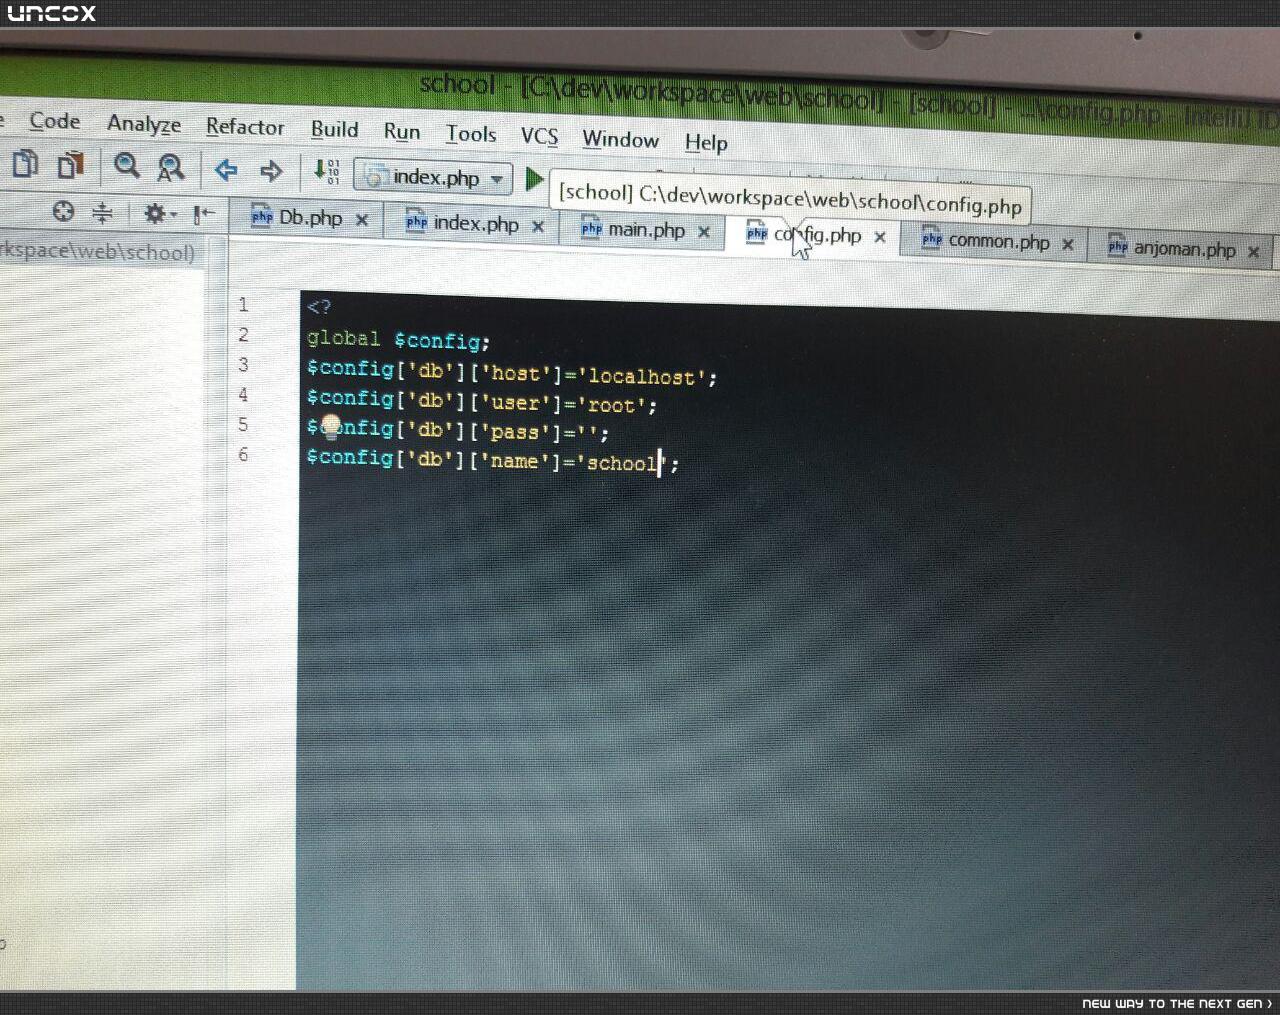Screen dimensions: 1280x1015
Task: Open the Project panel gear settings
Action: click(x=158, y=213)
